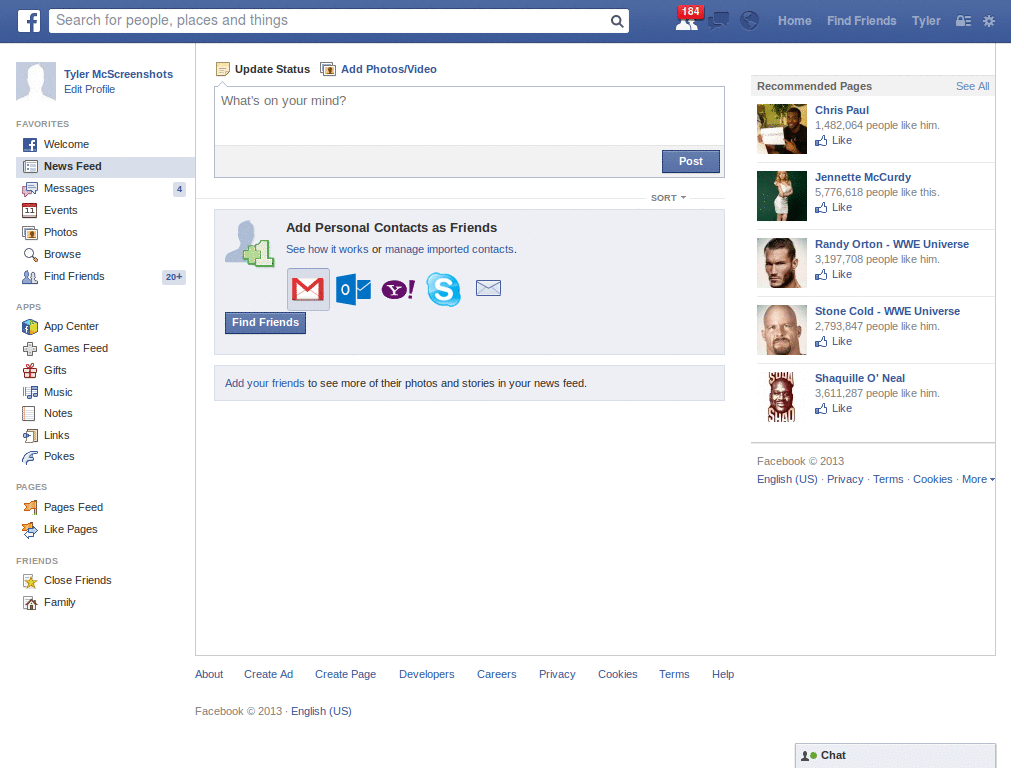The height and width of the screenshot is (768, 1024).
Task: Click English (US) link in bottom footer
Action: click(321, 712)
